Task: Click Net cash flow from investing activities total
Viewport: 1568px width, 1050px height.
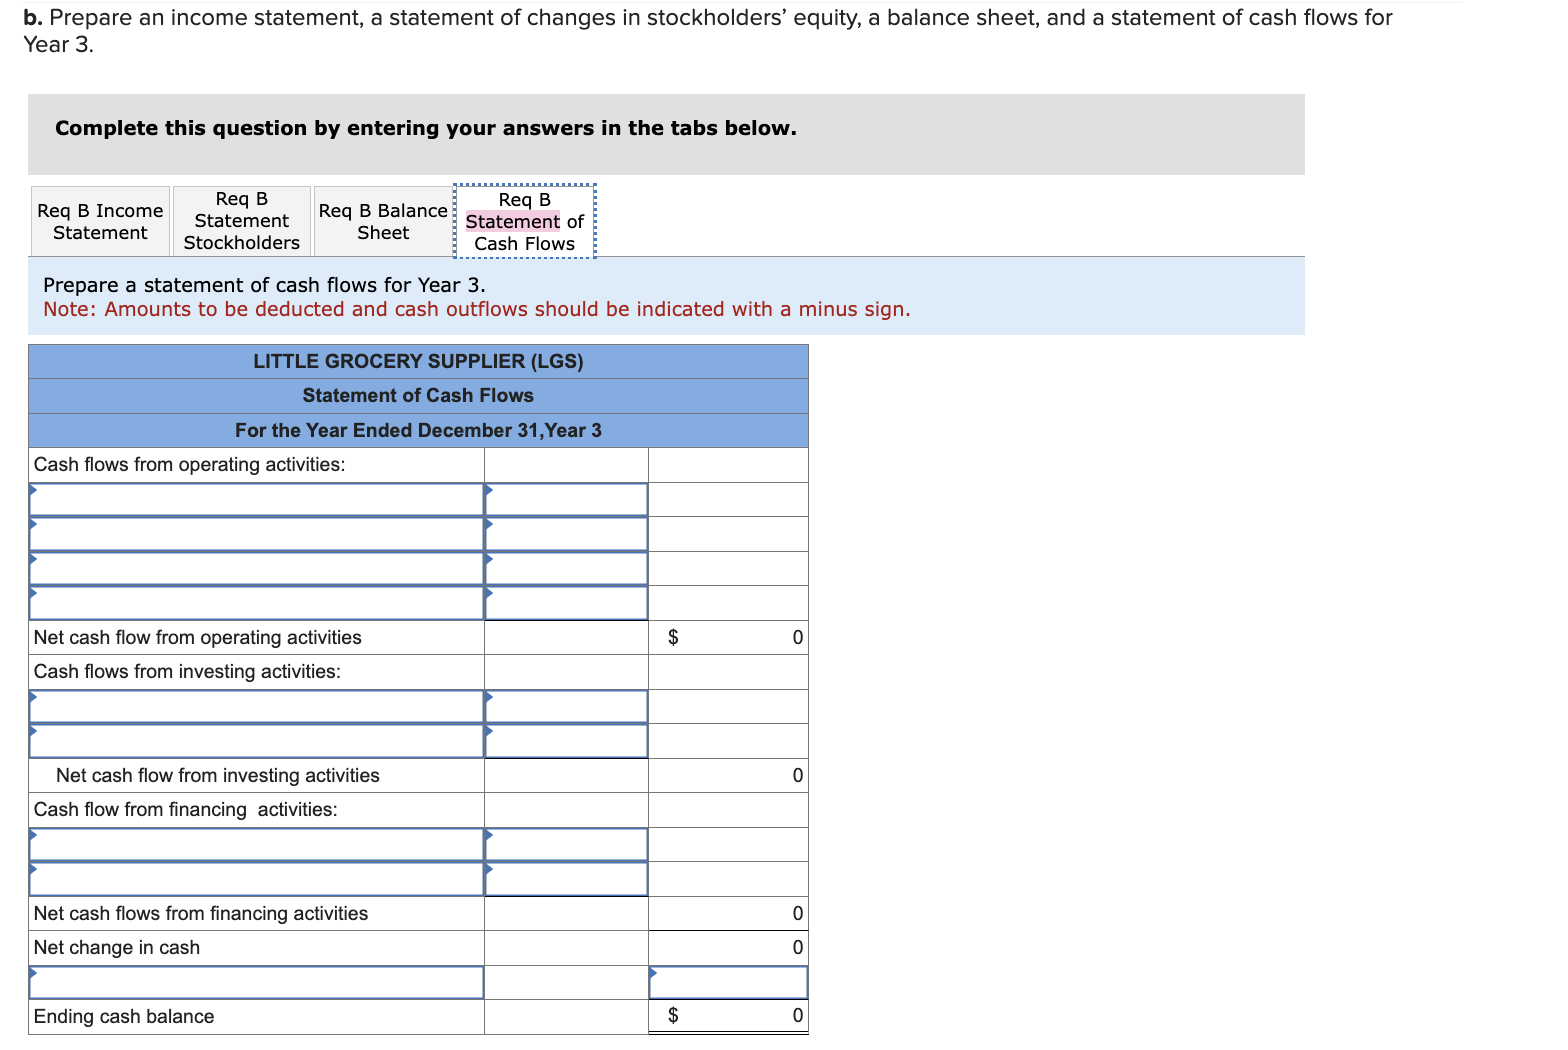Action: tap(728, 775)
